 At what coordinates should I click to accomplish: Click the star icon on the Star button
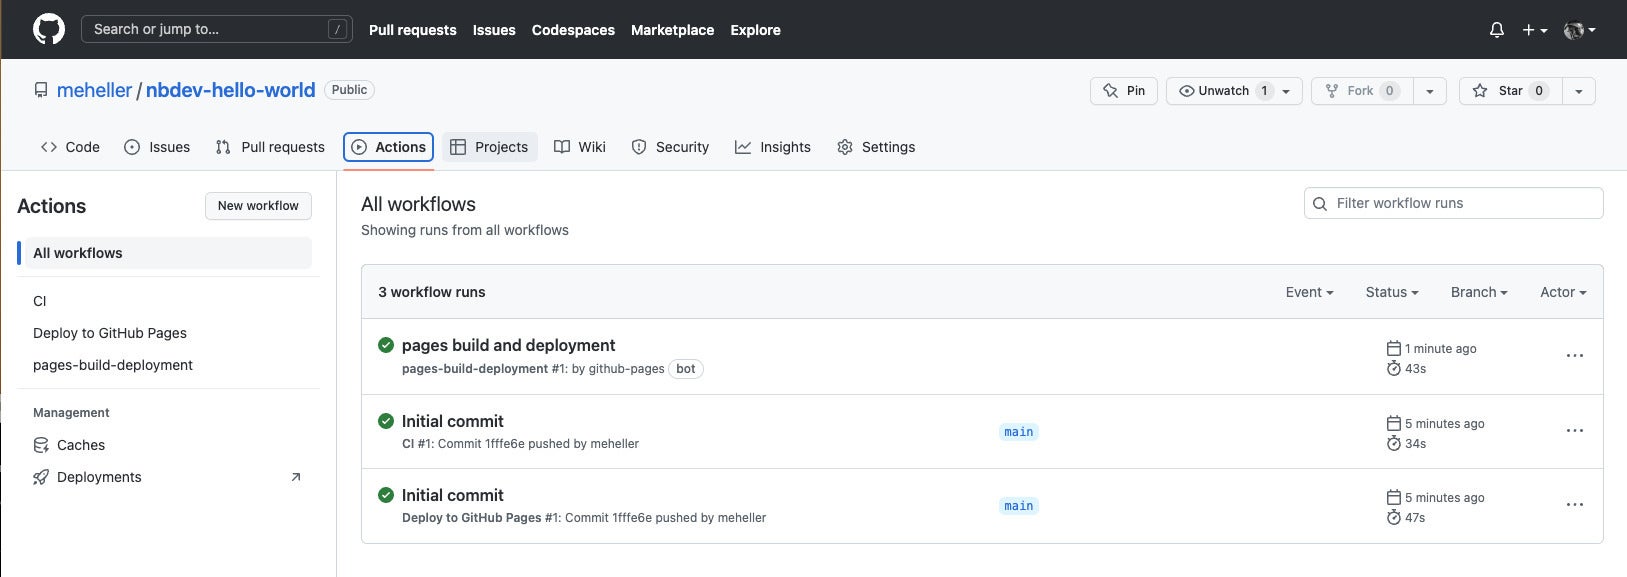1480,91
